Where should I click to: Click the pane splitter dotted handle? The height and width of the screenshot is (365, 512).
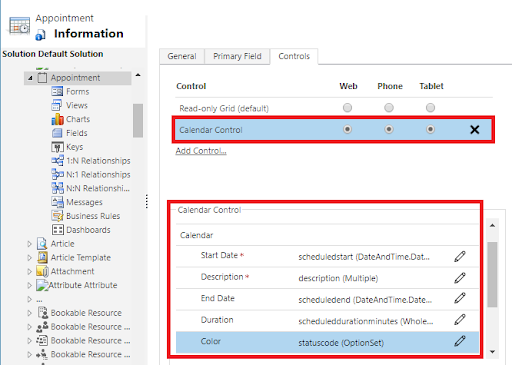tap(146, 201)
